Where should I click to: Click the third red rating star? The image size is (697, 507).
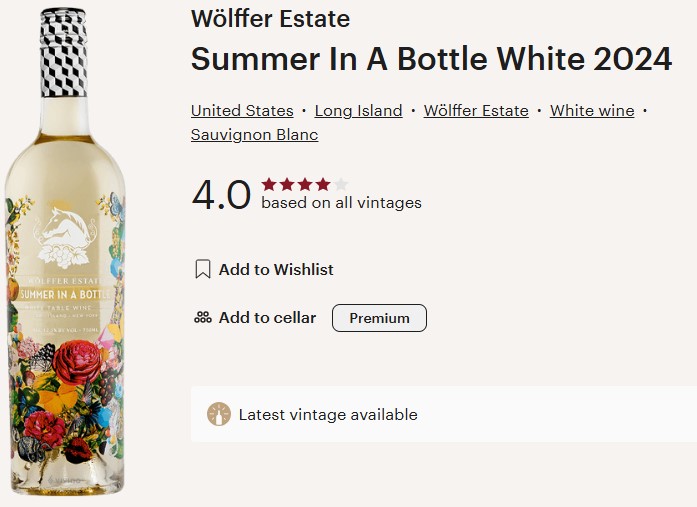[305, 184]
